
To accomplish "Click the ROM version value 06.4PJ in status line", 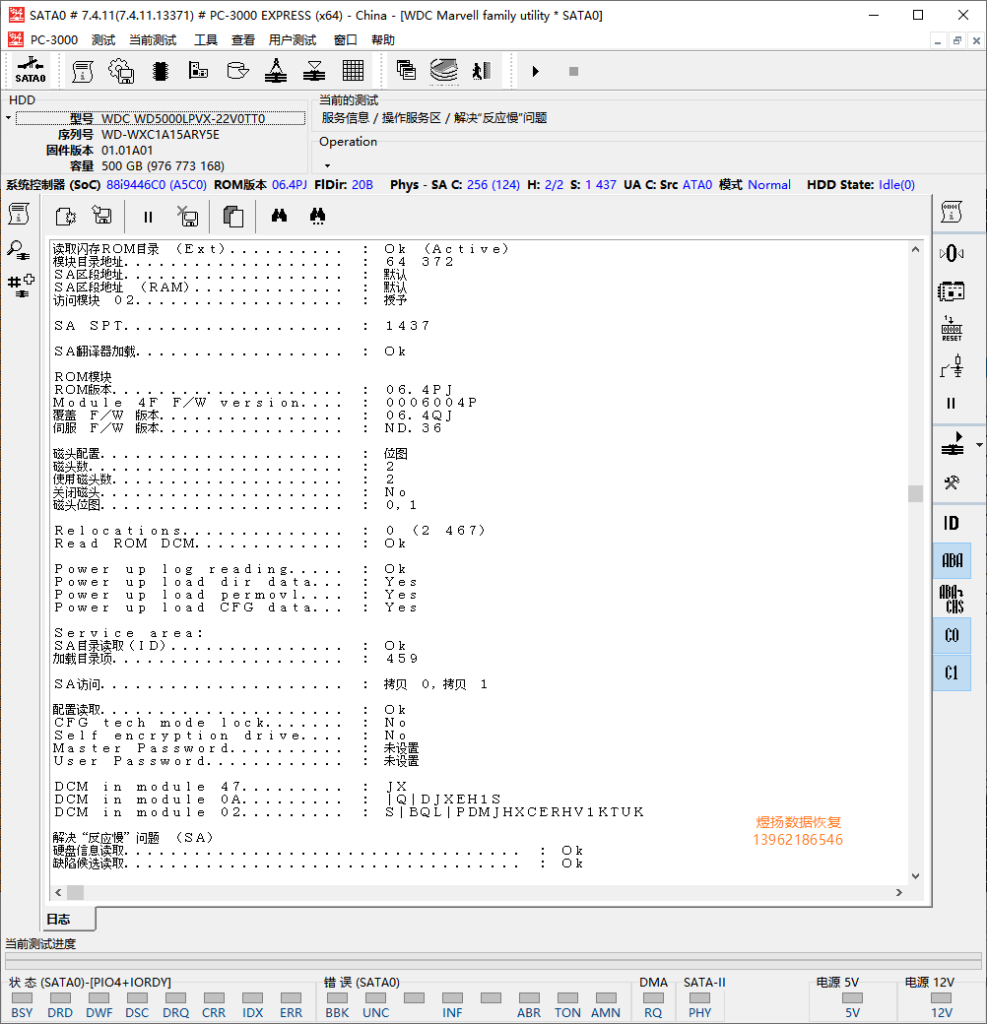I will 289,185.
